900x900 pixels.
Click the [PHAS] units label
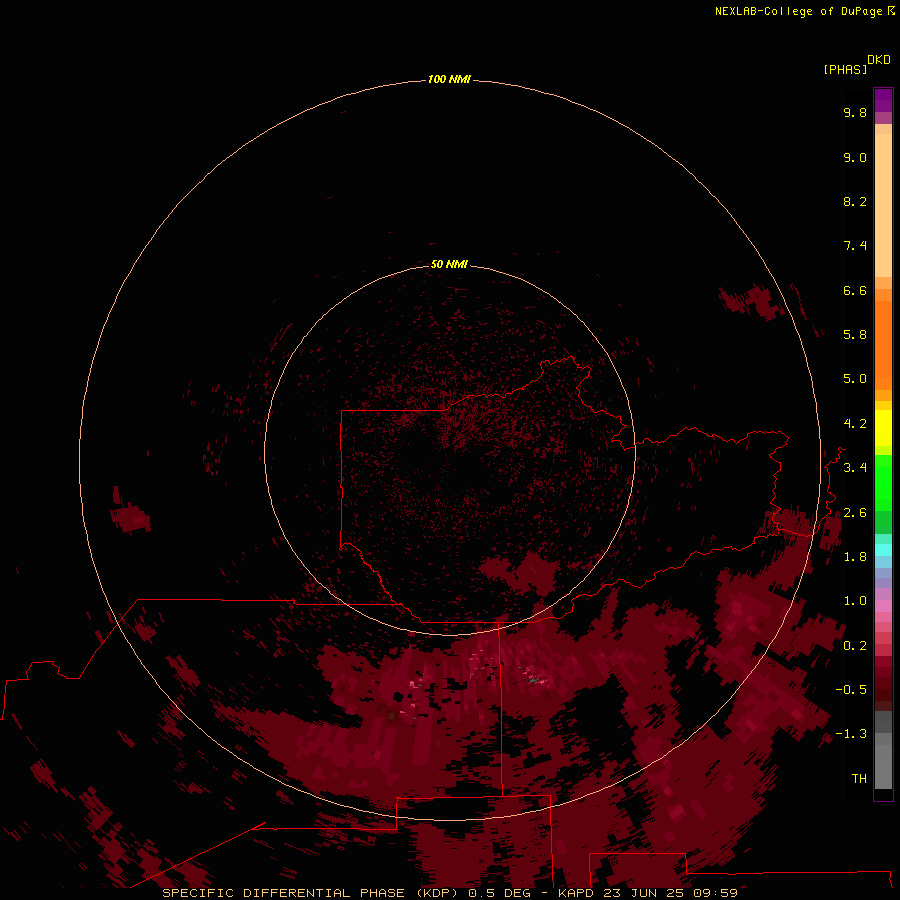[x=845, y=70]
